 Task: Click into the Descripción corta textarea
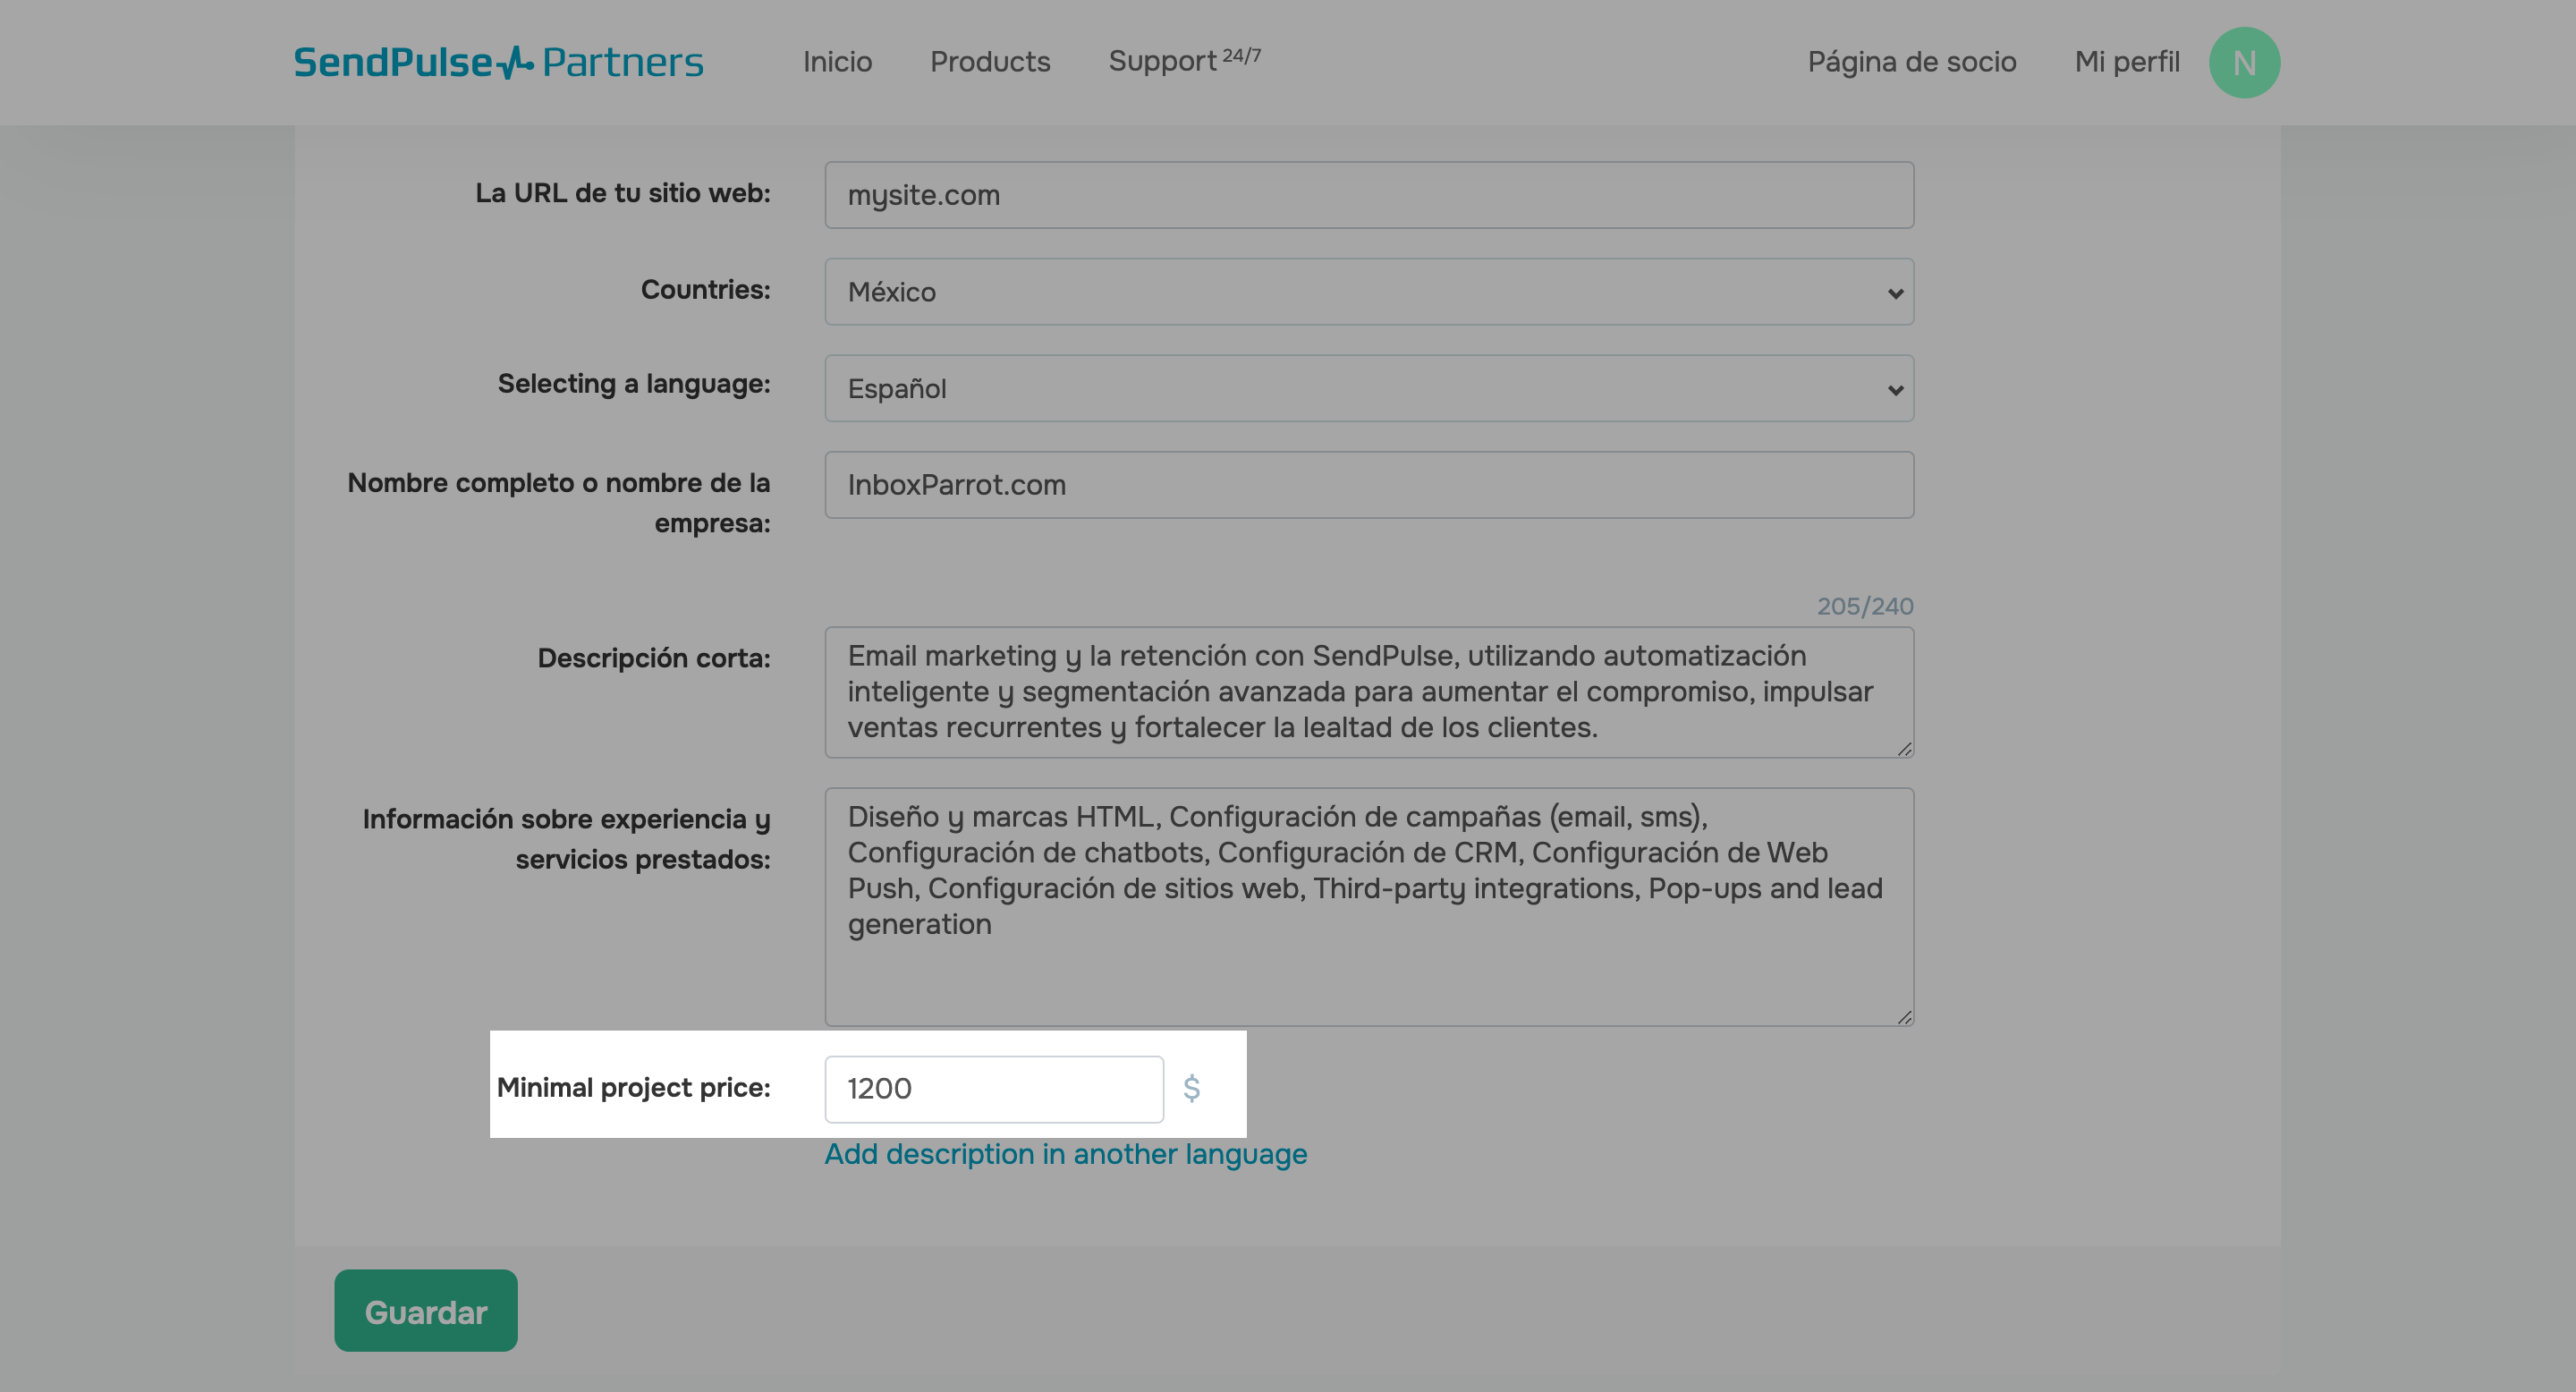pyautogui.click(x=1368, y=692)
